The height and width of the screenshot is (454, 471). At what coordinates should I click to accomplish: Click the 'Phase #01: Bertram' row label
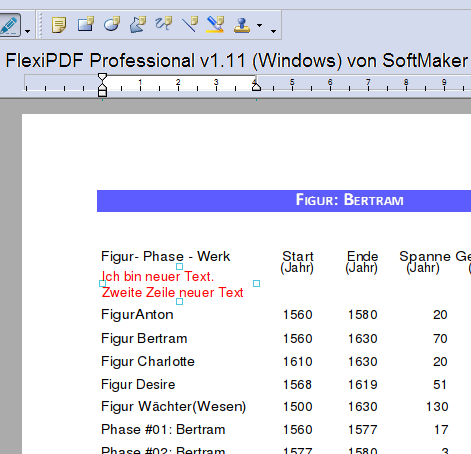point(163,430)
